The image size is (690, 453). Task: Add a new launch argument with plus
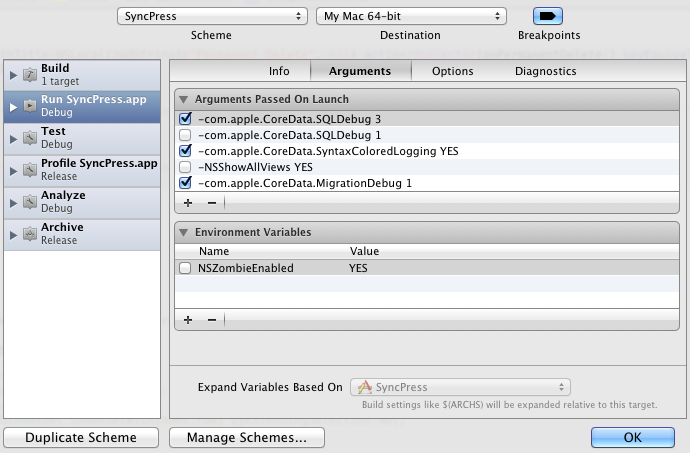[188, 203]
